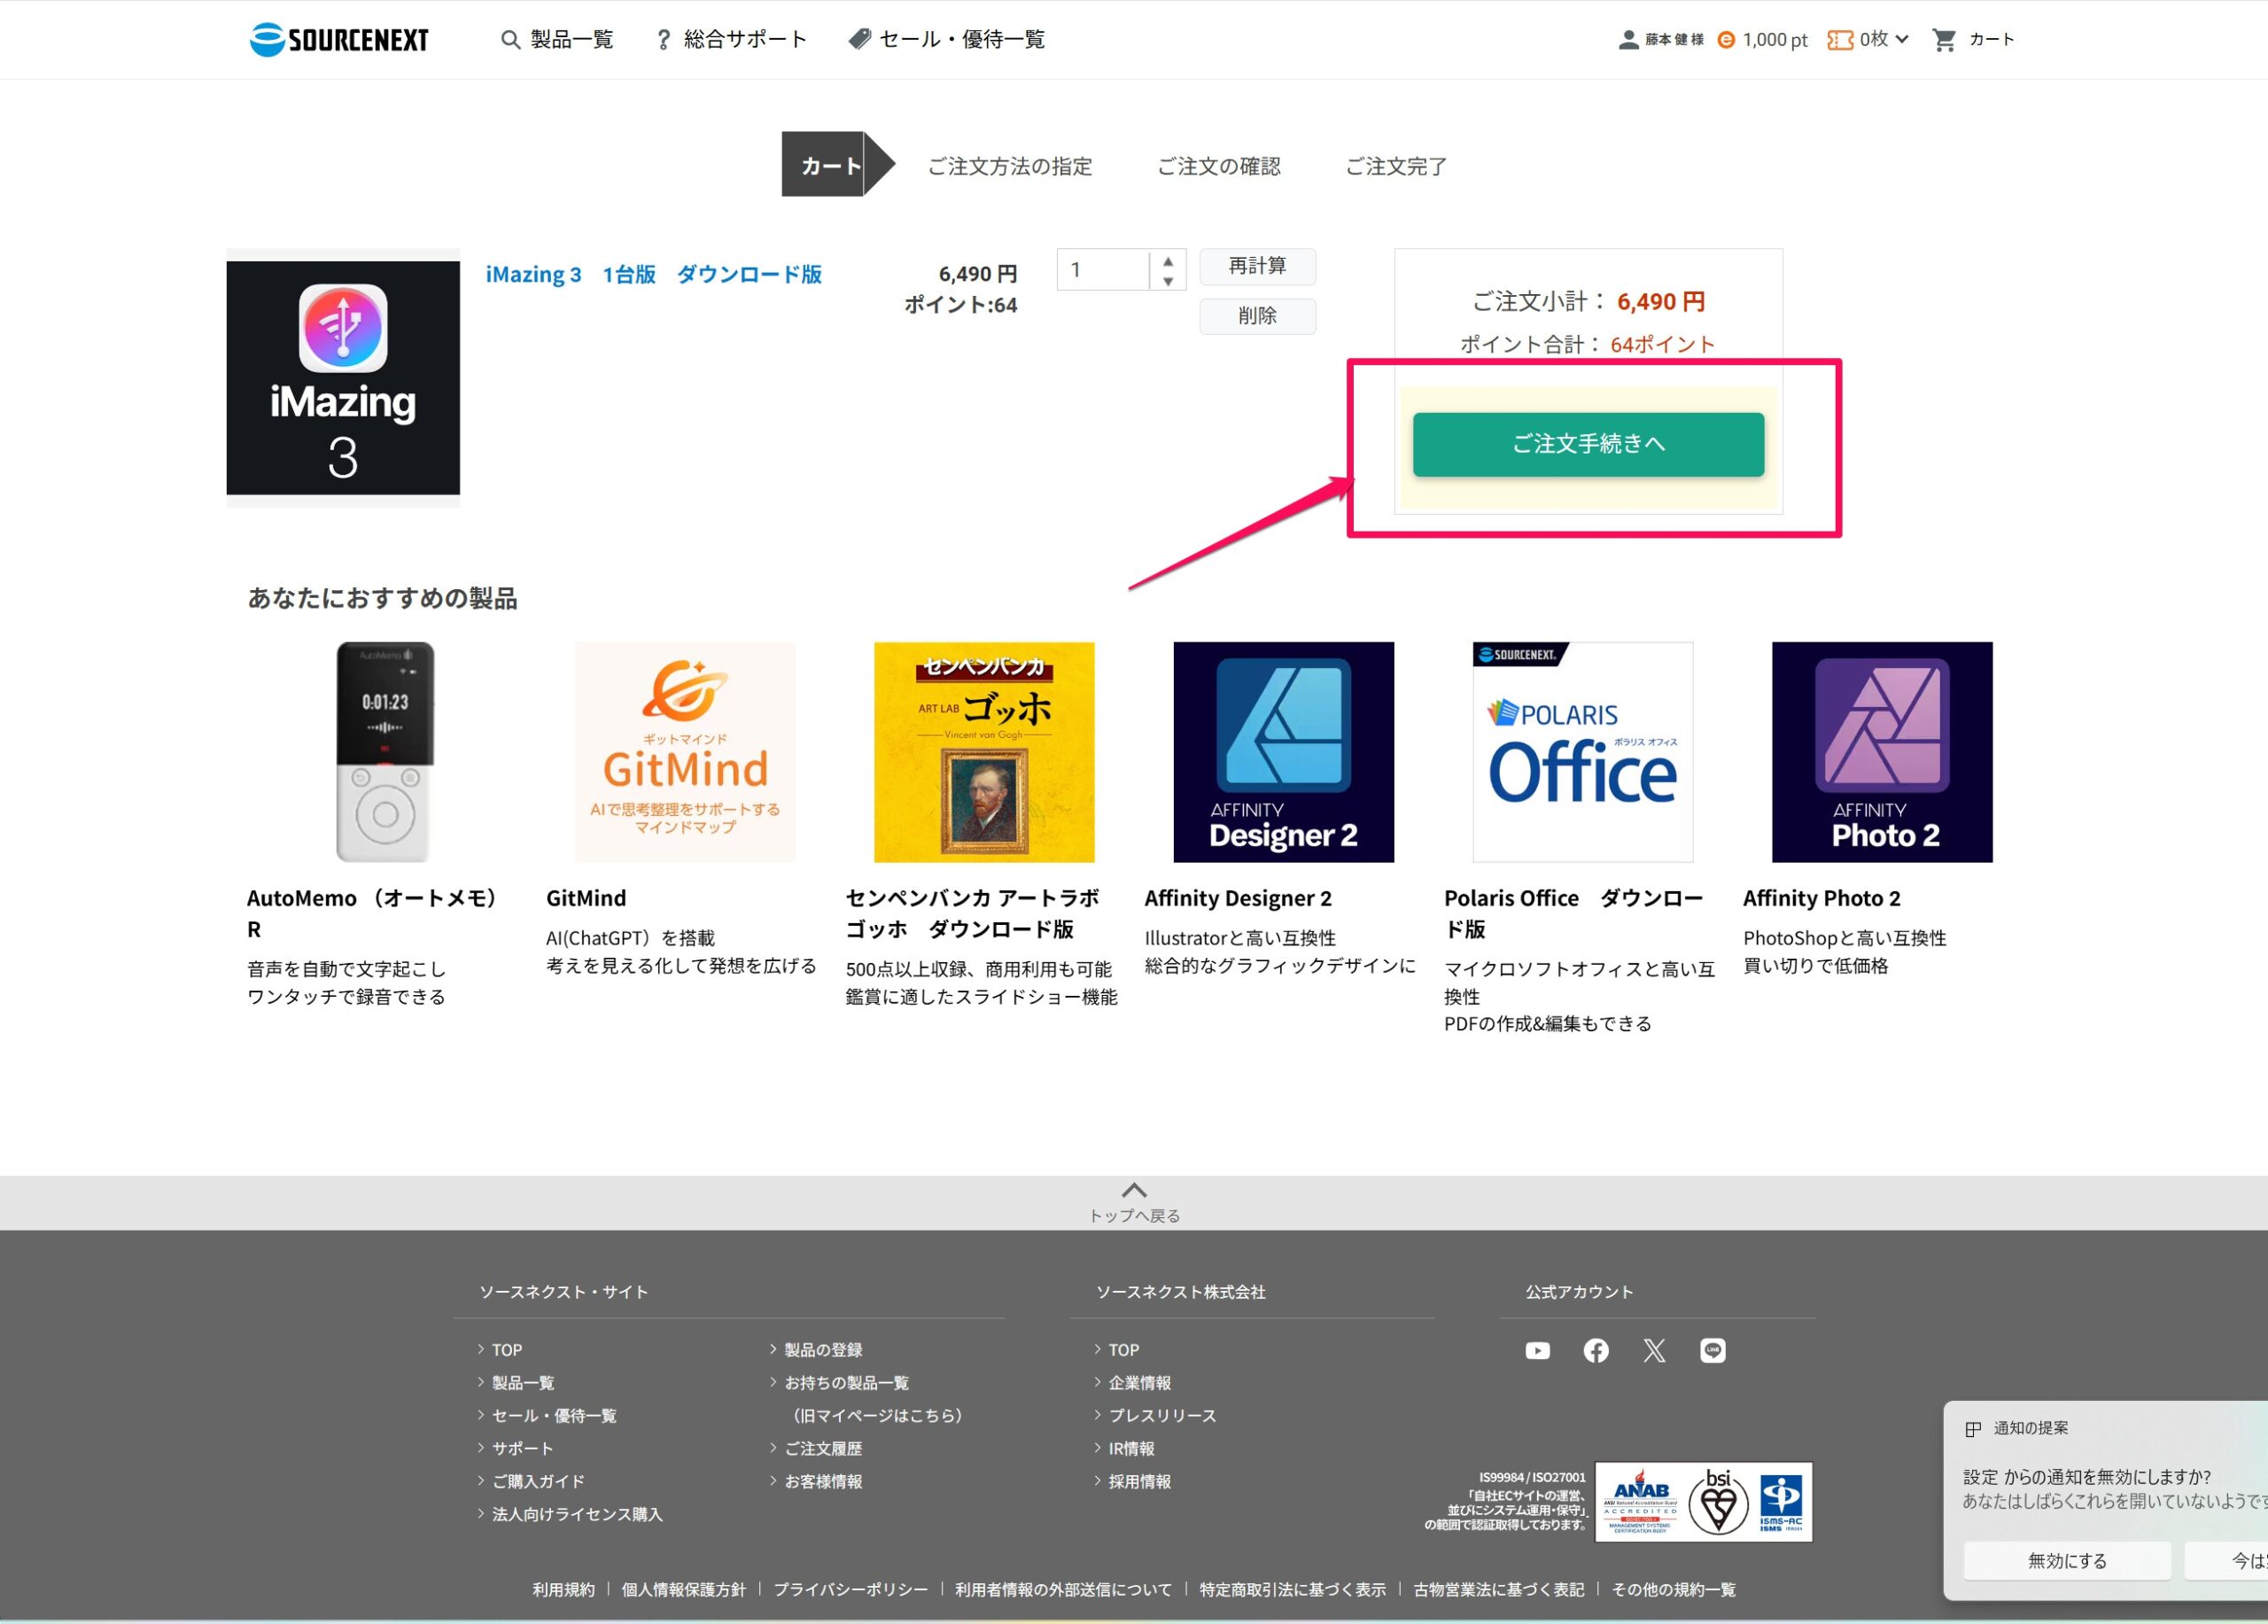2268x1624 pixels.
Task: Click the カート text link in header
Action: click(x=1991, y=40)
